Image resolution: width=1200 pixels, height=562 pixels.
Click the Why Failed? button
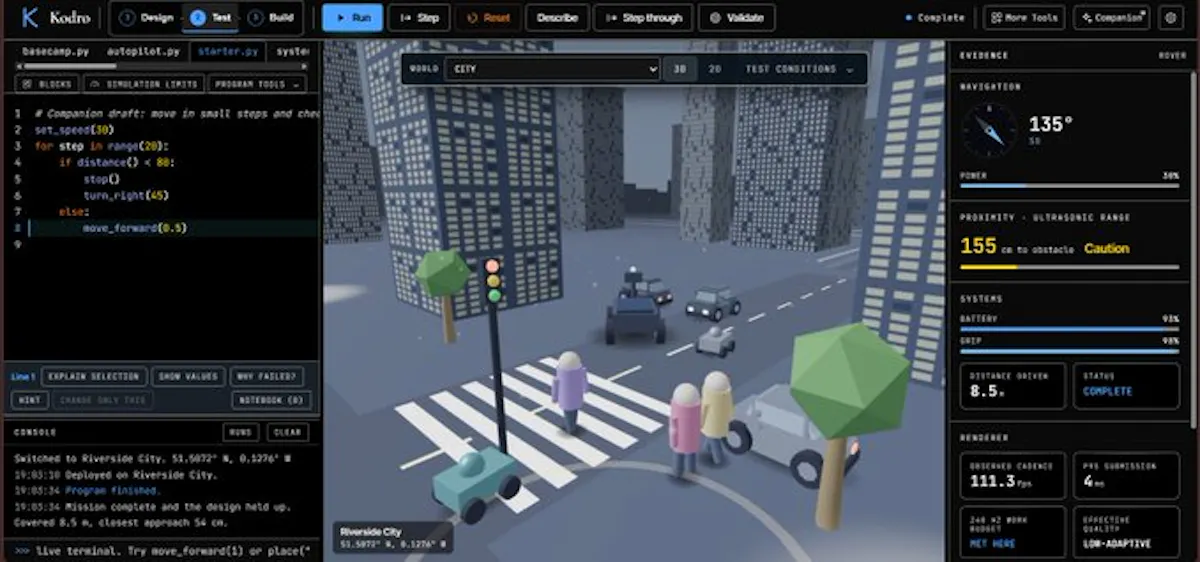[x=266, y=377]
